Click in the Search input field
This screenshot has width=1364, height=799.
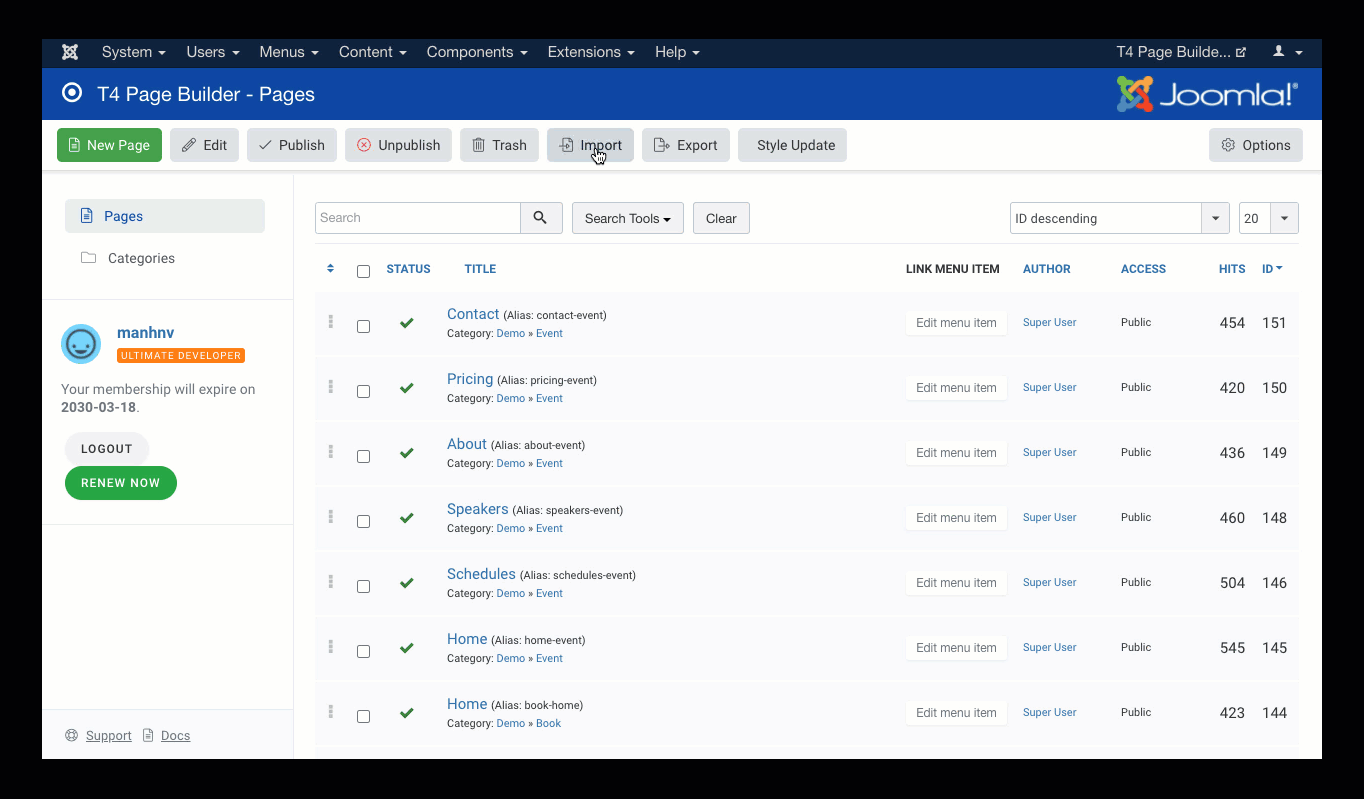[418, 218]
